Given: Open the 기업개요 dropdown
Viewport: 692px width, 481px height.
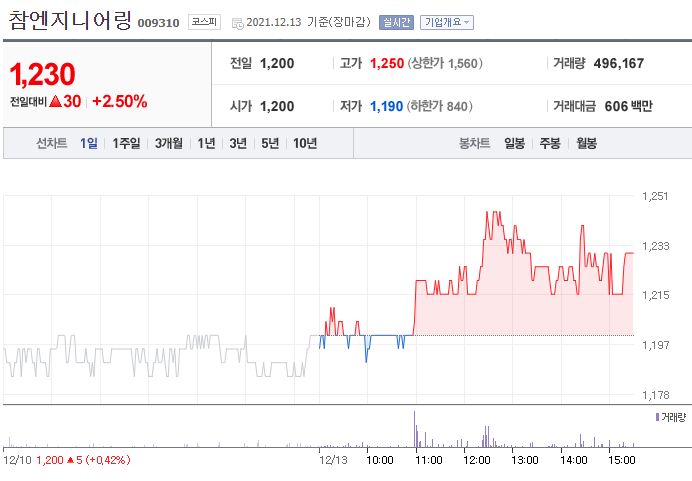Looking at the screenshot, I should (447, 22).
